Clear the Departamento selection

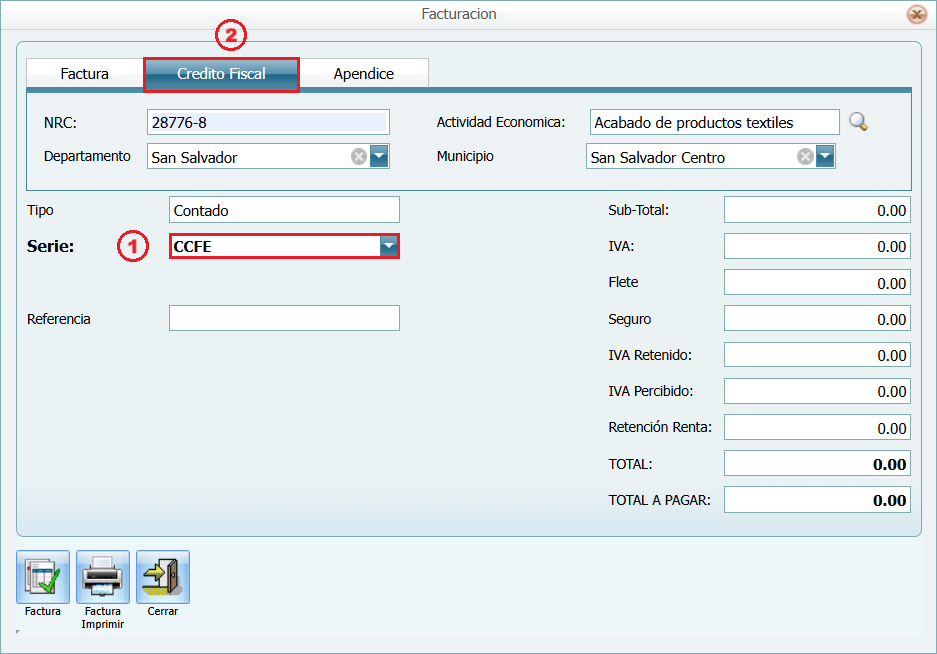[358, 157]
